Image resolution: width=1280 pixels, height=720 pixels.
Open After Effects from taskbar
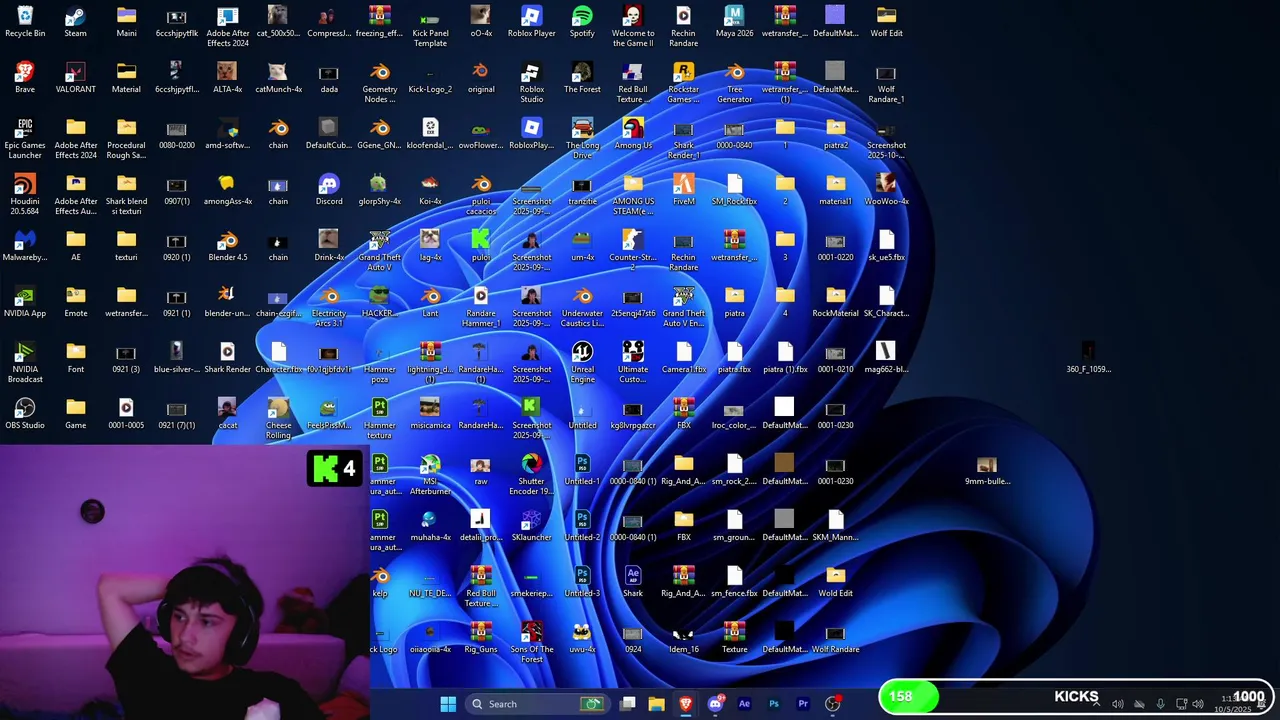pos(744,704)
